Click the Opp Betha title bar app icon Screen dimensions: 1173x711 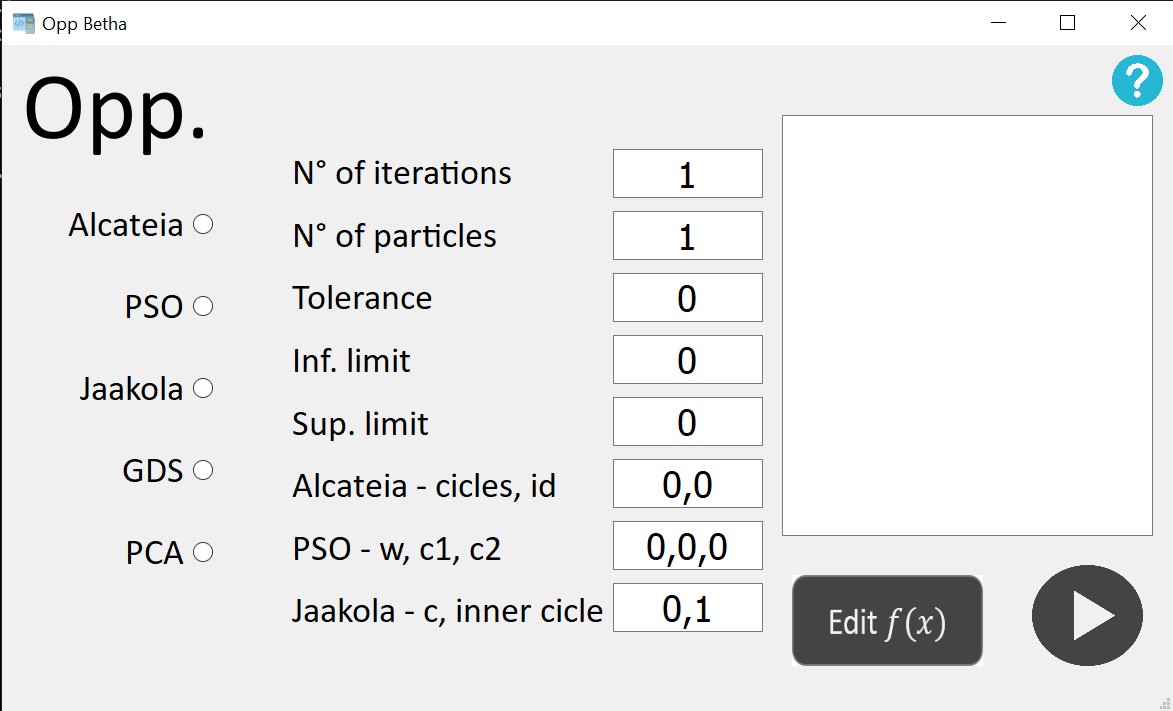(x=23, y=22)
